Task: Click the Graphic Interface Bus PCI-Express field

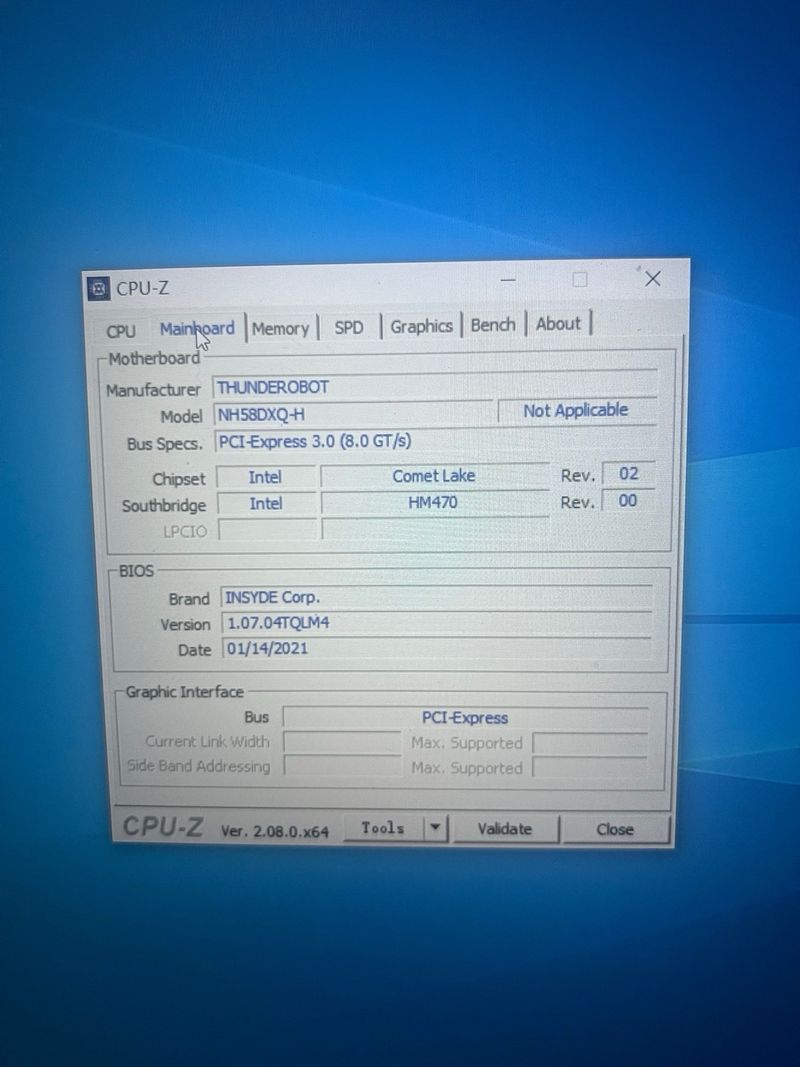Action: coord(465,717)
